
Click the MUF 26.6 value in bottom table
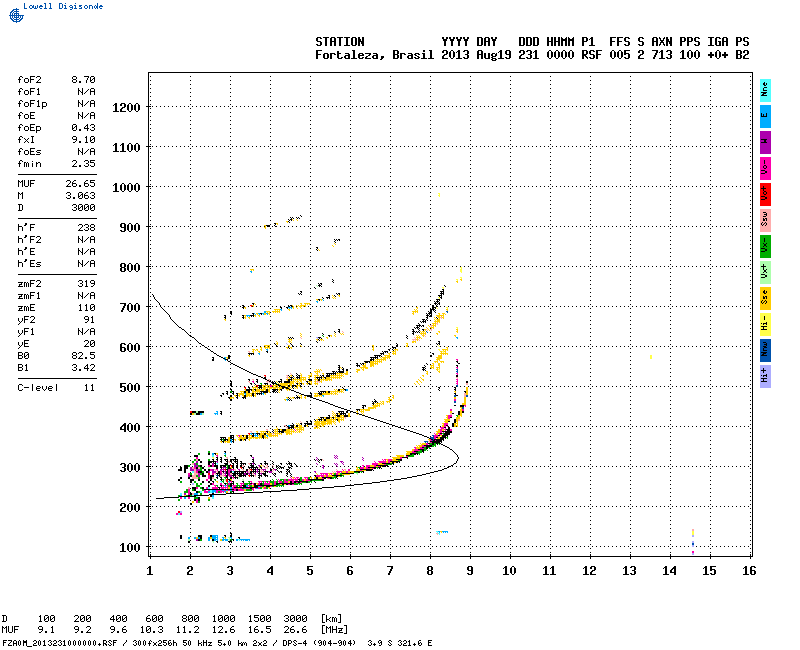coord(295,630)
